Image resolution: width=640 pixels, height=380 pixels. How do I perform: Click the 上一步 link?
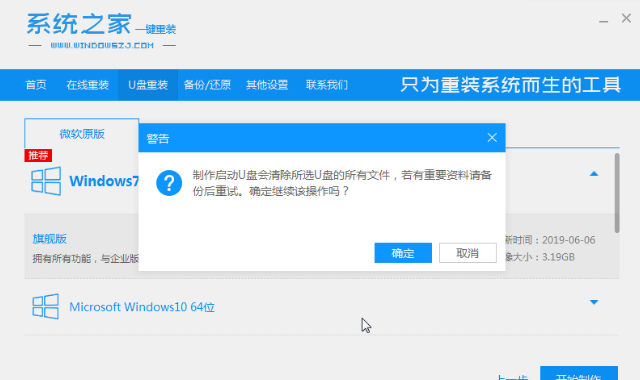[x=513, y=377]
